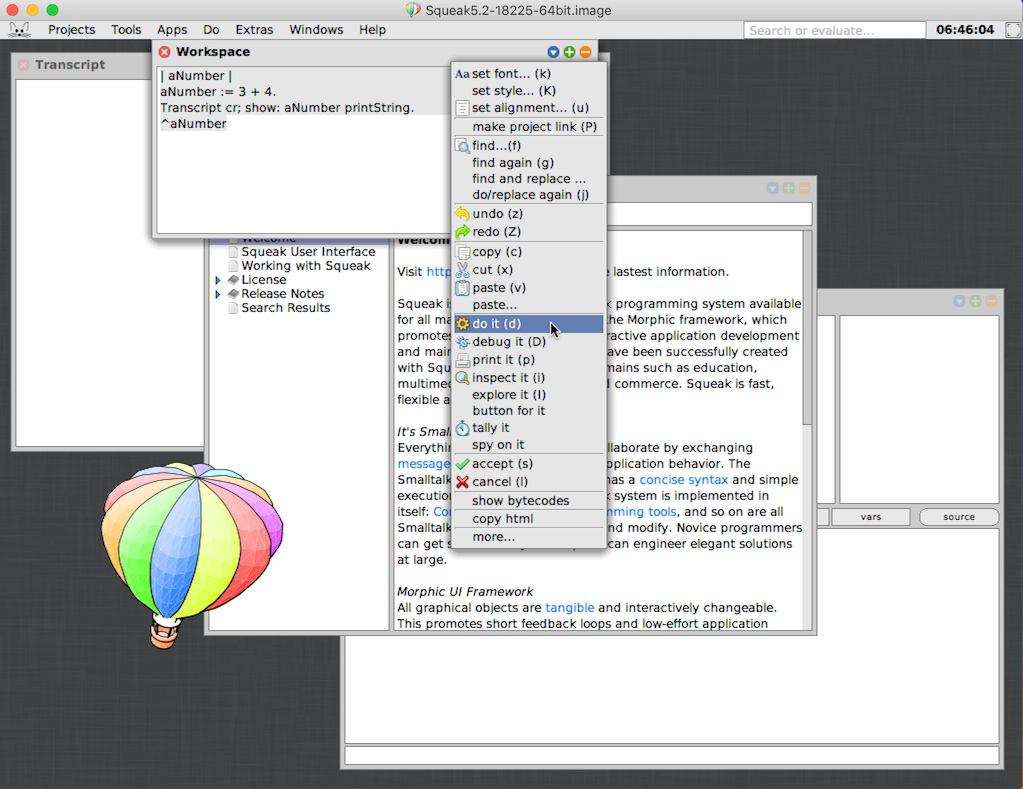Open the 'more...' submenu entry
Screen dimensions: 1023x789
point(528,537)
